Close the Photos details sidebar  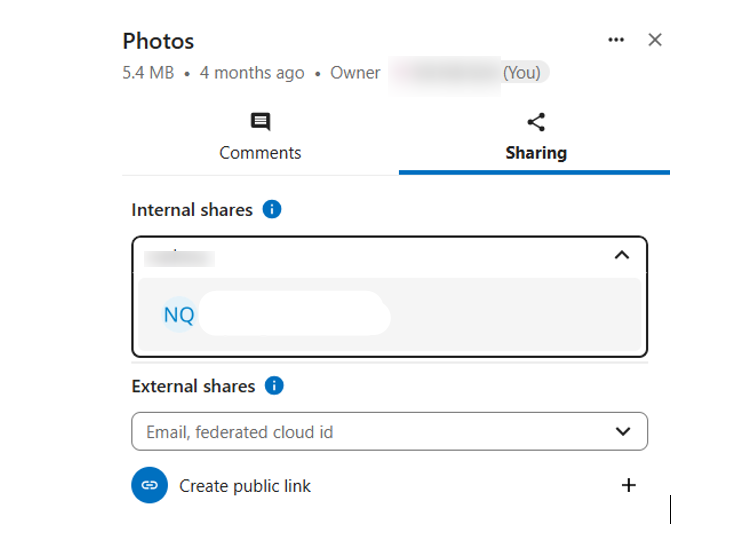pyautogui.click(x=655, y=40)
